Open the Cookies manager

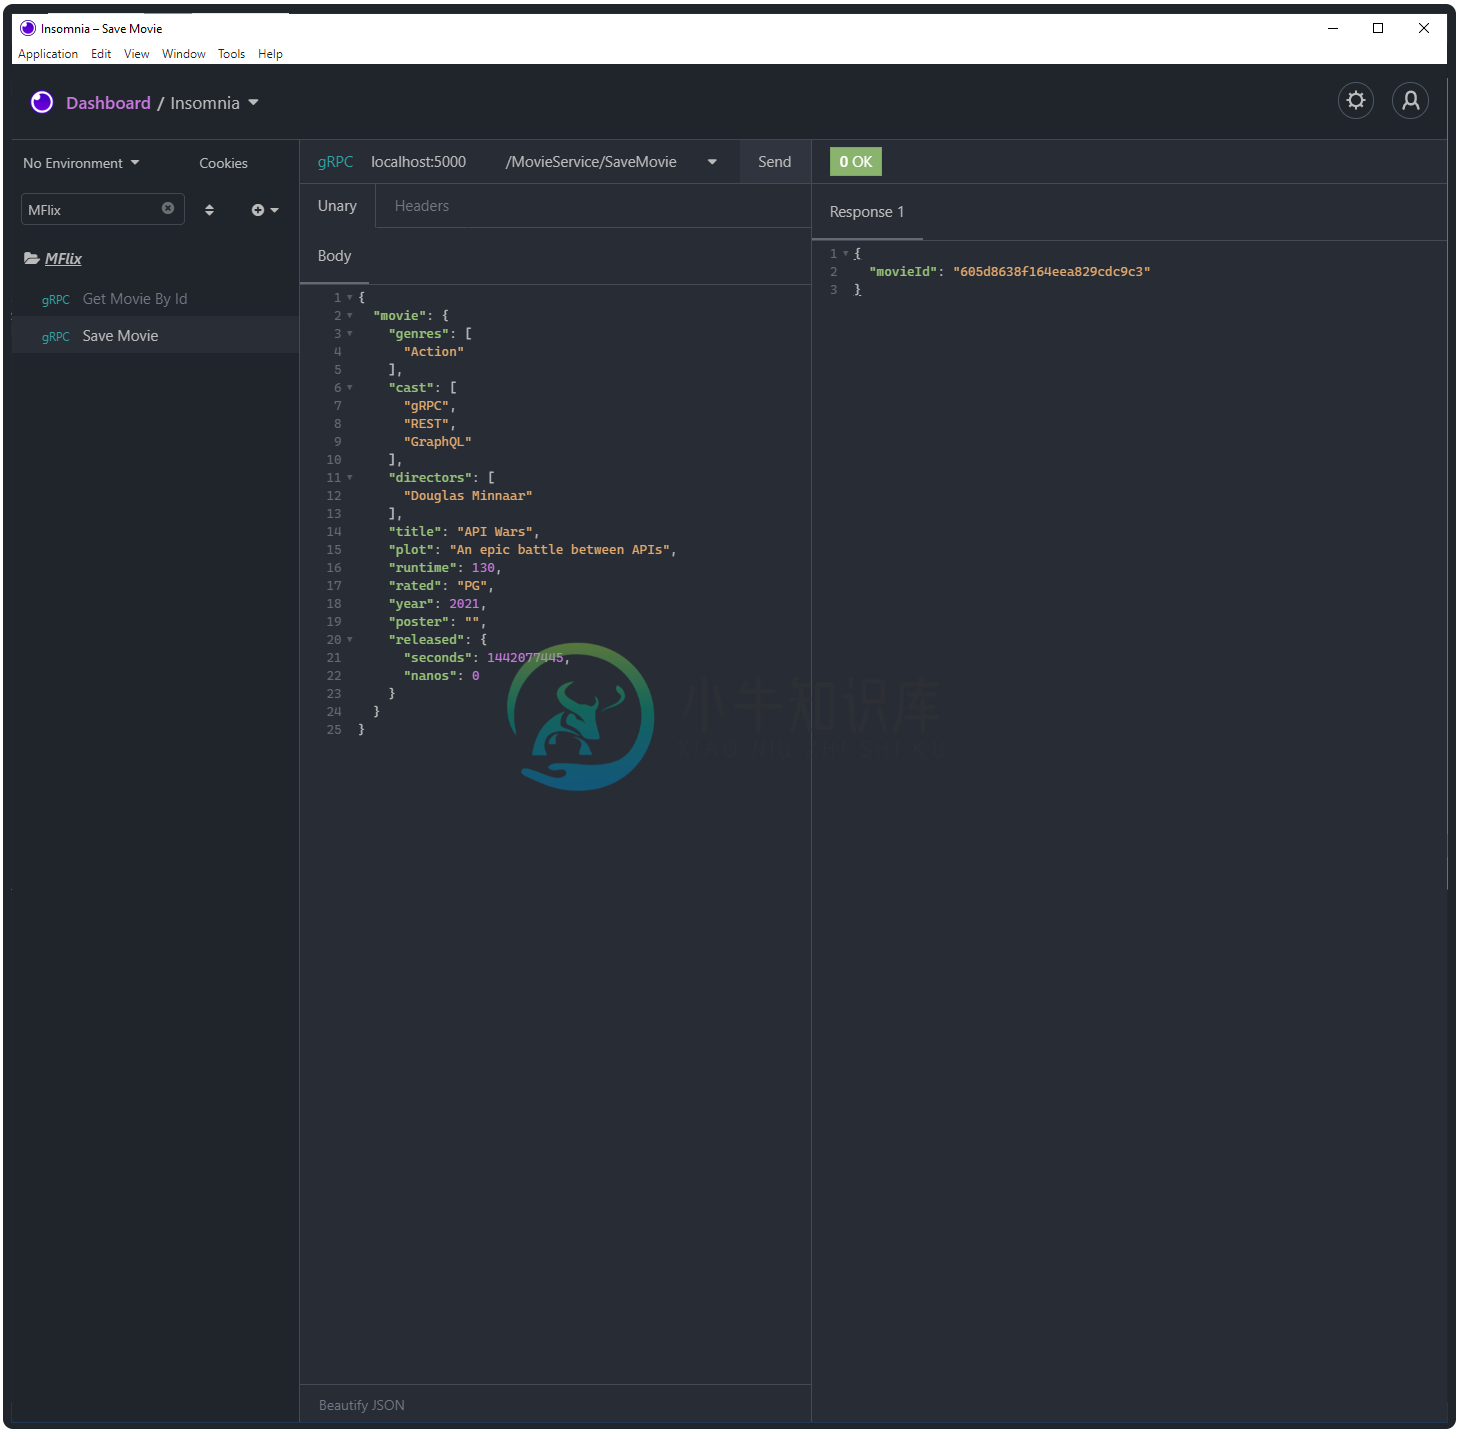pos(223,163)
